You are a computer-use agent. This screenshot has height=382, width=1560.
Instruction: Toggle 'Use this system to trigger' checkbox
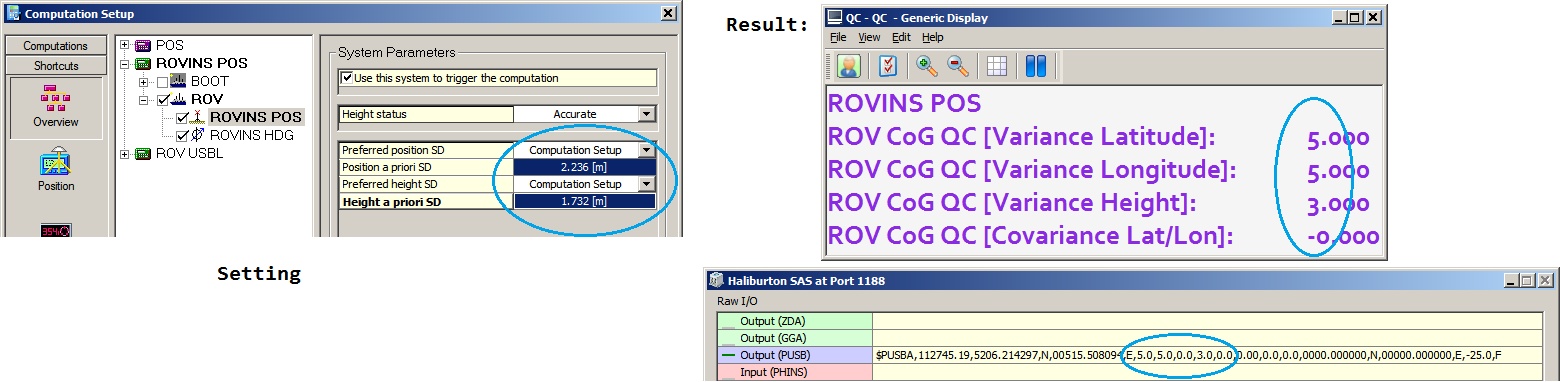pos(347,78)
